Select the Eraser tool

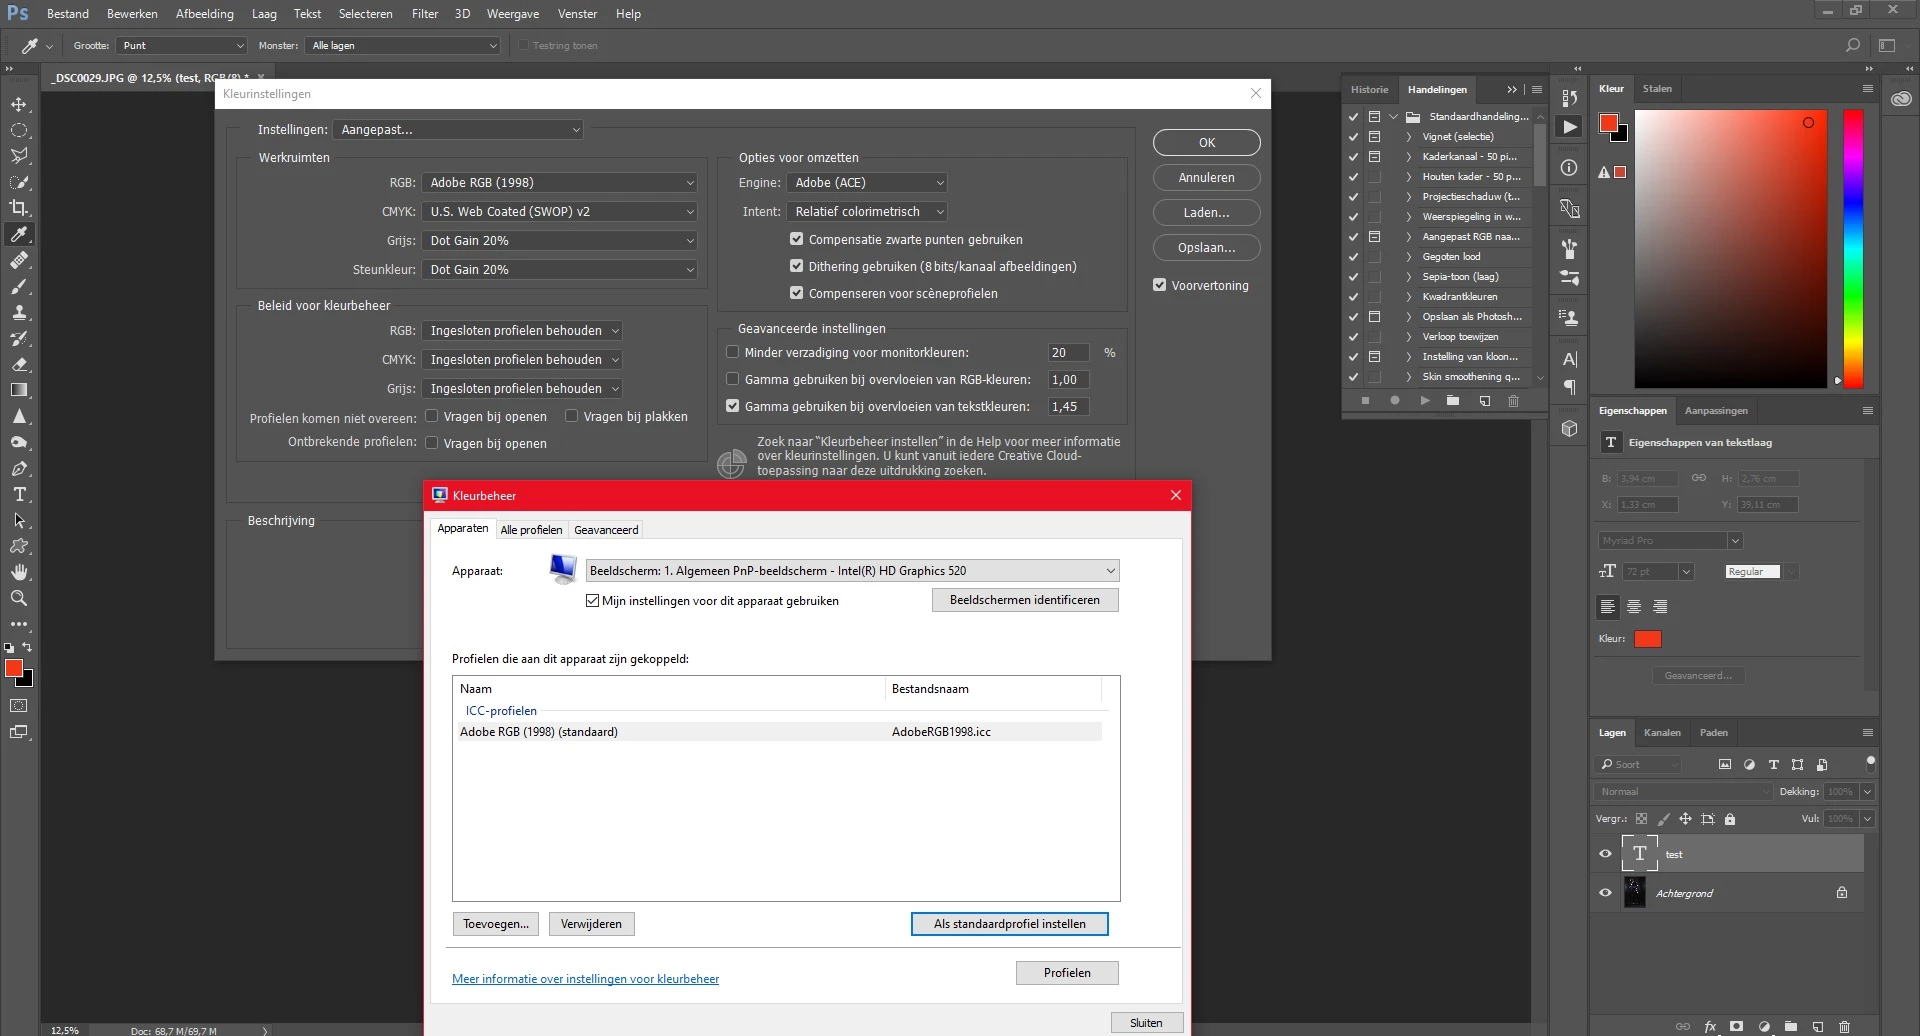[x=19, y=364]
